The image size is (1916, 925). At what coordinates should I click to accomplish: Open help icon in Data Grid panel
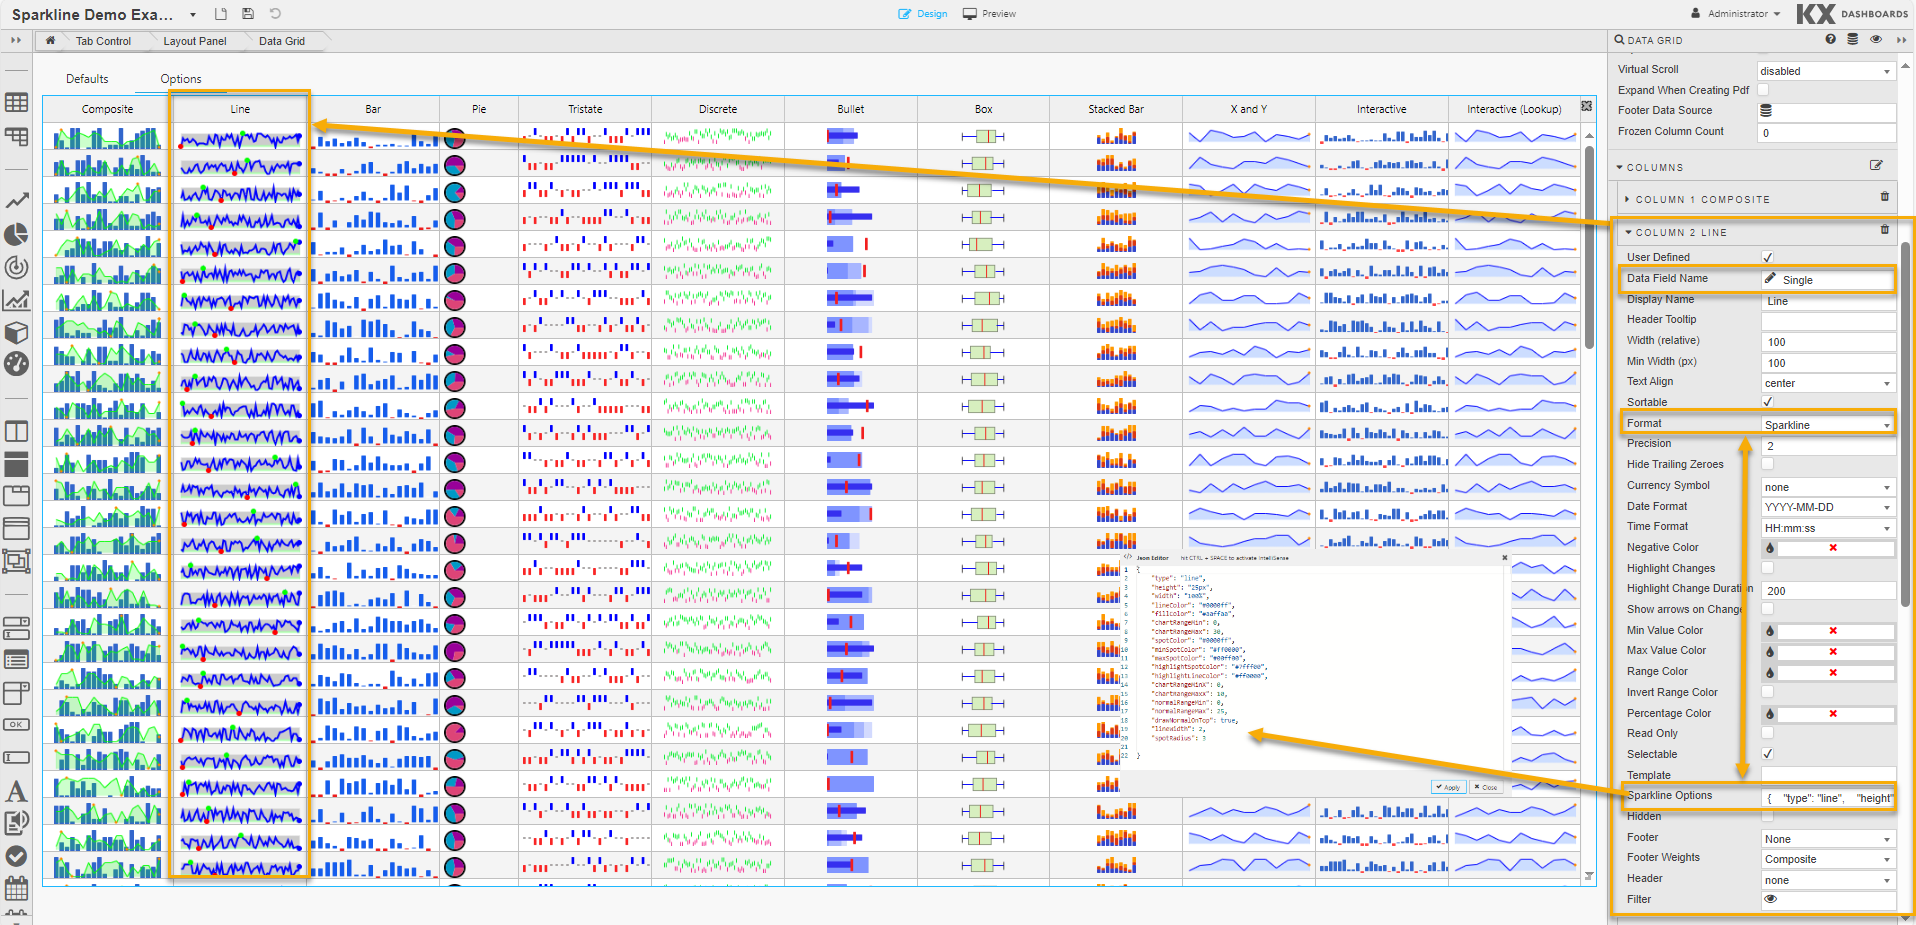point(1830,39)
